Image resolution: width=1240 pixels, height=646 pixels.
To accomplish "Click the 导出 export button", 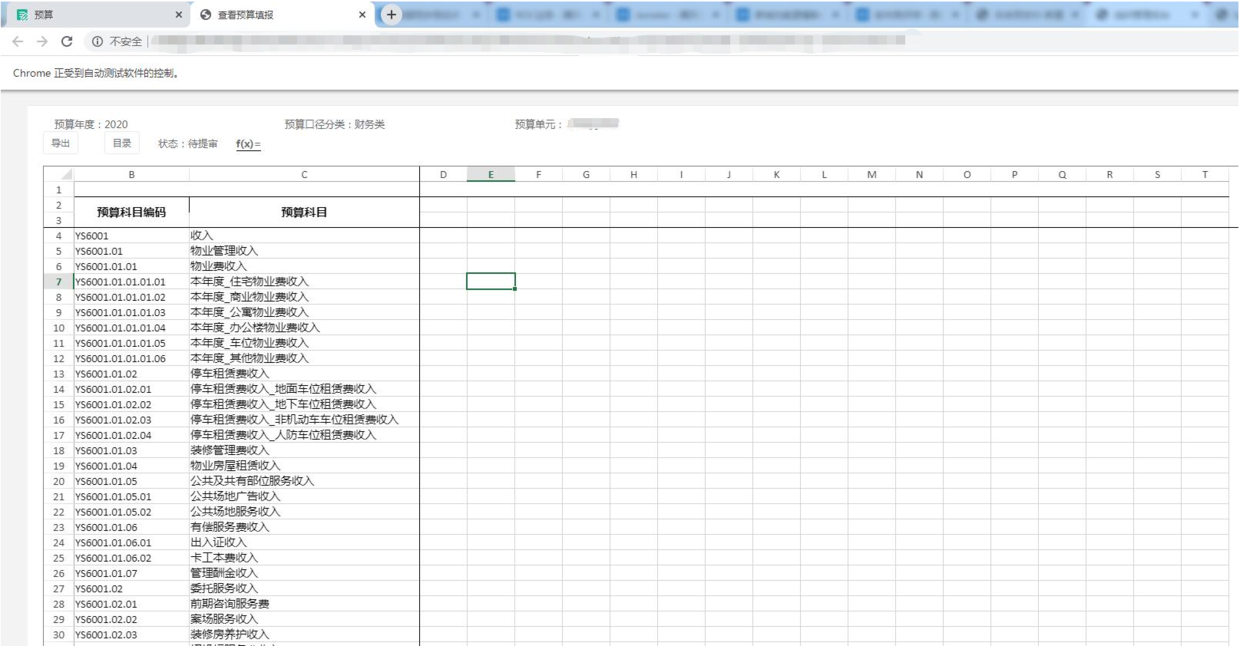I will coord(61,144).
